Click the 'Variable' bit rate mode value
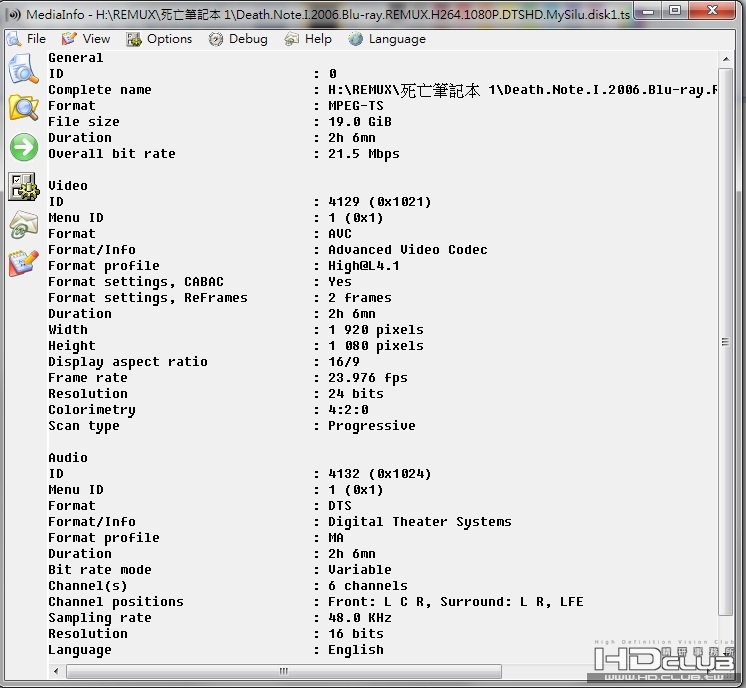 click(360, 570)
